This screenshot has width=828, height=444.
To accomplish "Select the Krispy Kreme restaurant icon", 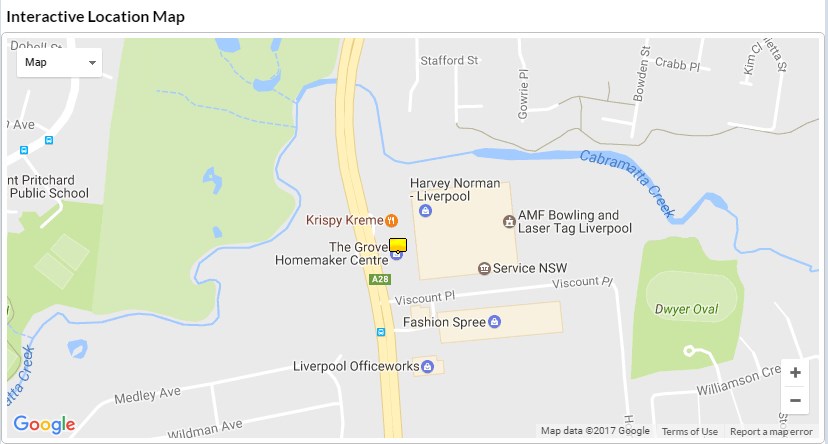I will click(x=391, y=220).
